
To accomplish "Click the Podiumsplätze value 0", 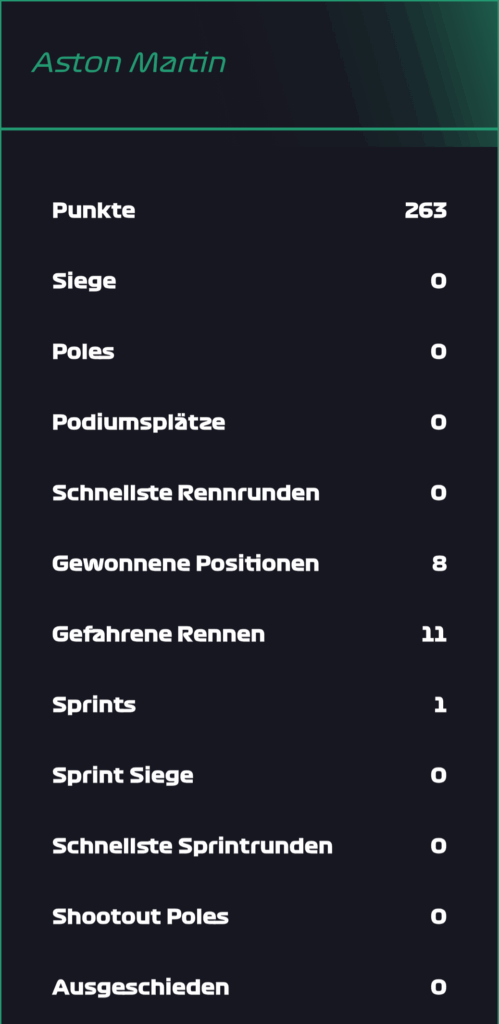I will [439, 422].
